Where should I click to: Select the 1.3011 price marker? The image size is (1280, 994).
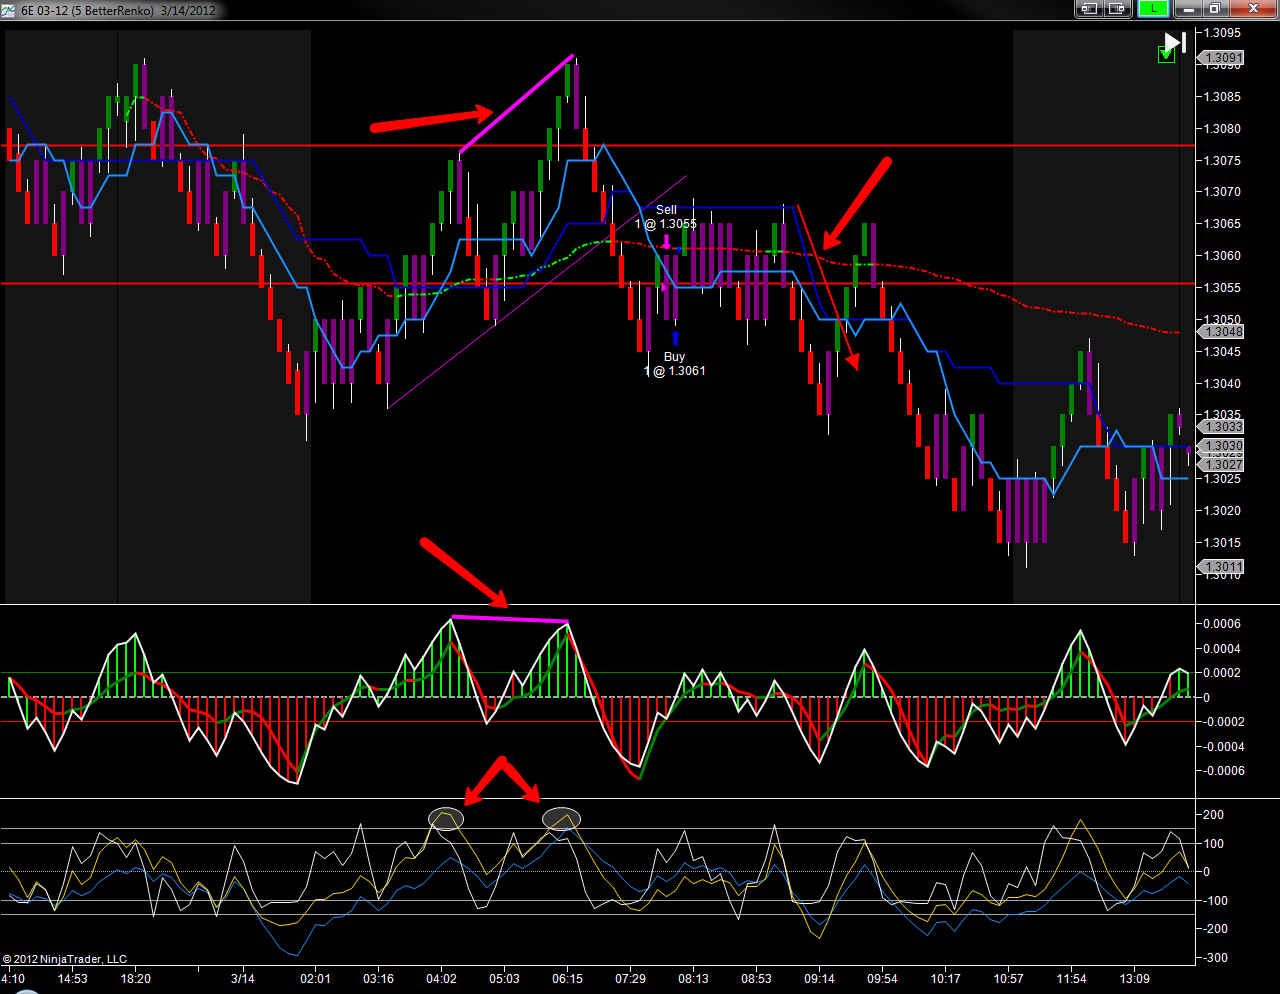[x=1222, y=567]
